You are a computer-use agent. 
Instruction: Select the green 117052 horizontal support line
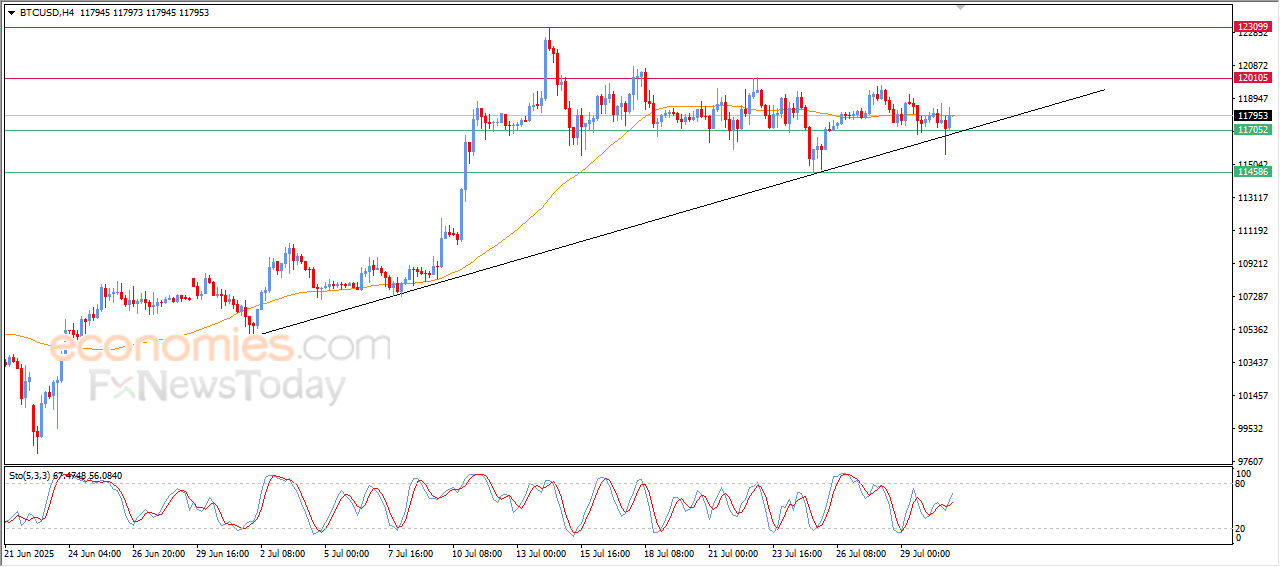[x=617, y=130]
